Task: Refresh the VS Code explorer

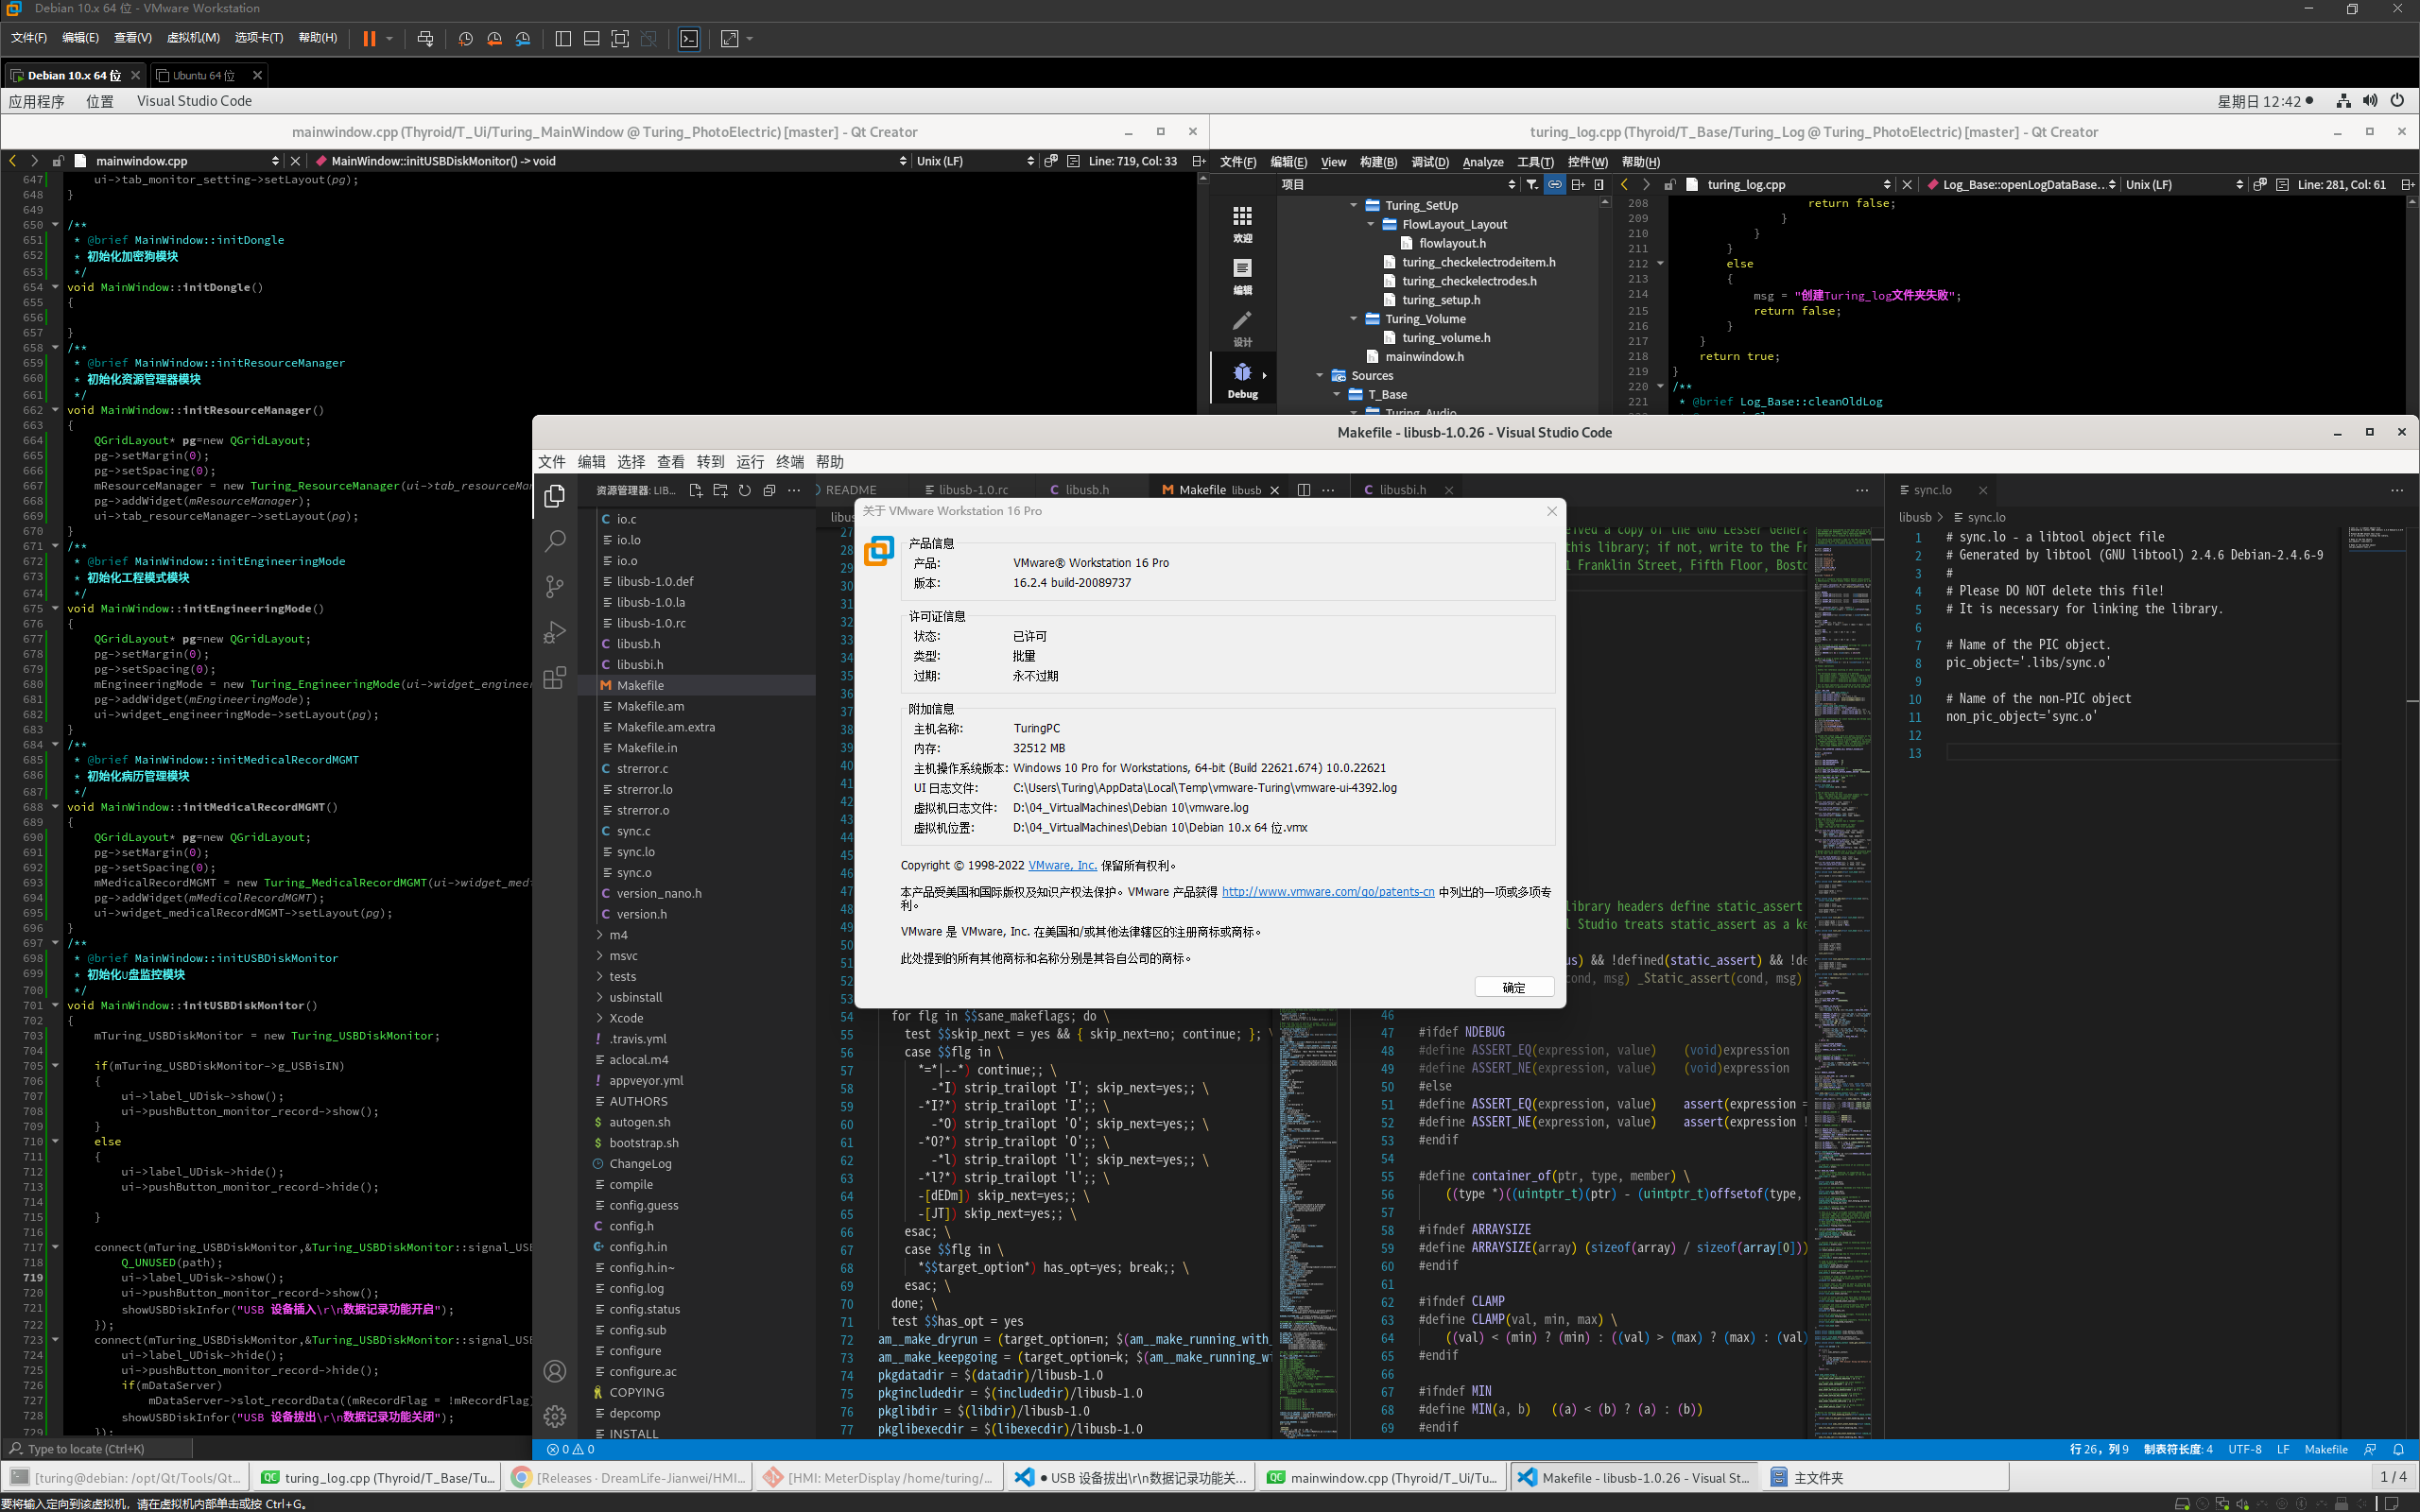Action: pyautogui.click(x=745, y=490)
